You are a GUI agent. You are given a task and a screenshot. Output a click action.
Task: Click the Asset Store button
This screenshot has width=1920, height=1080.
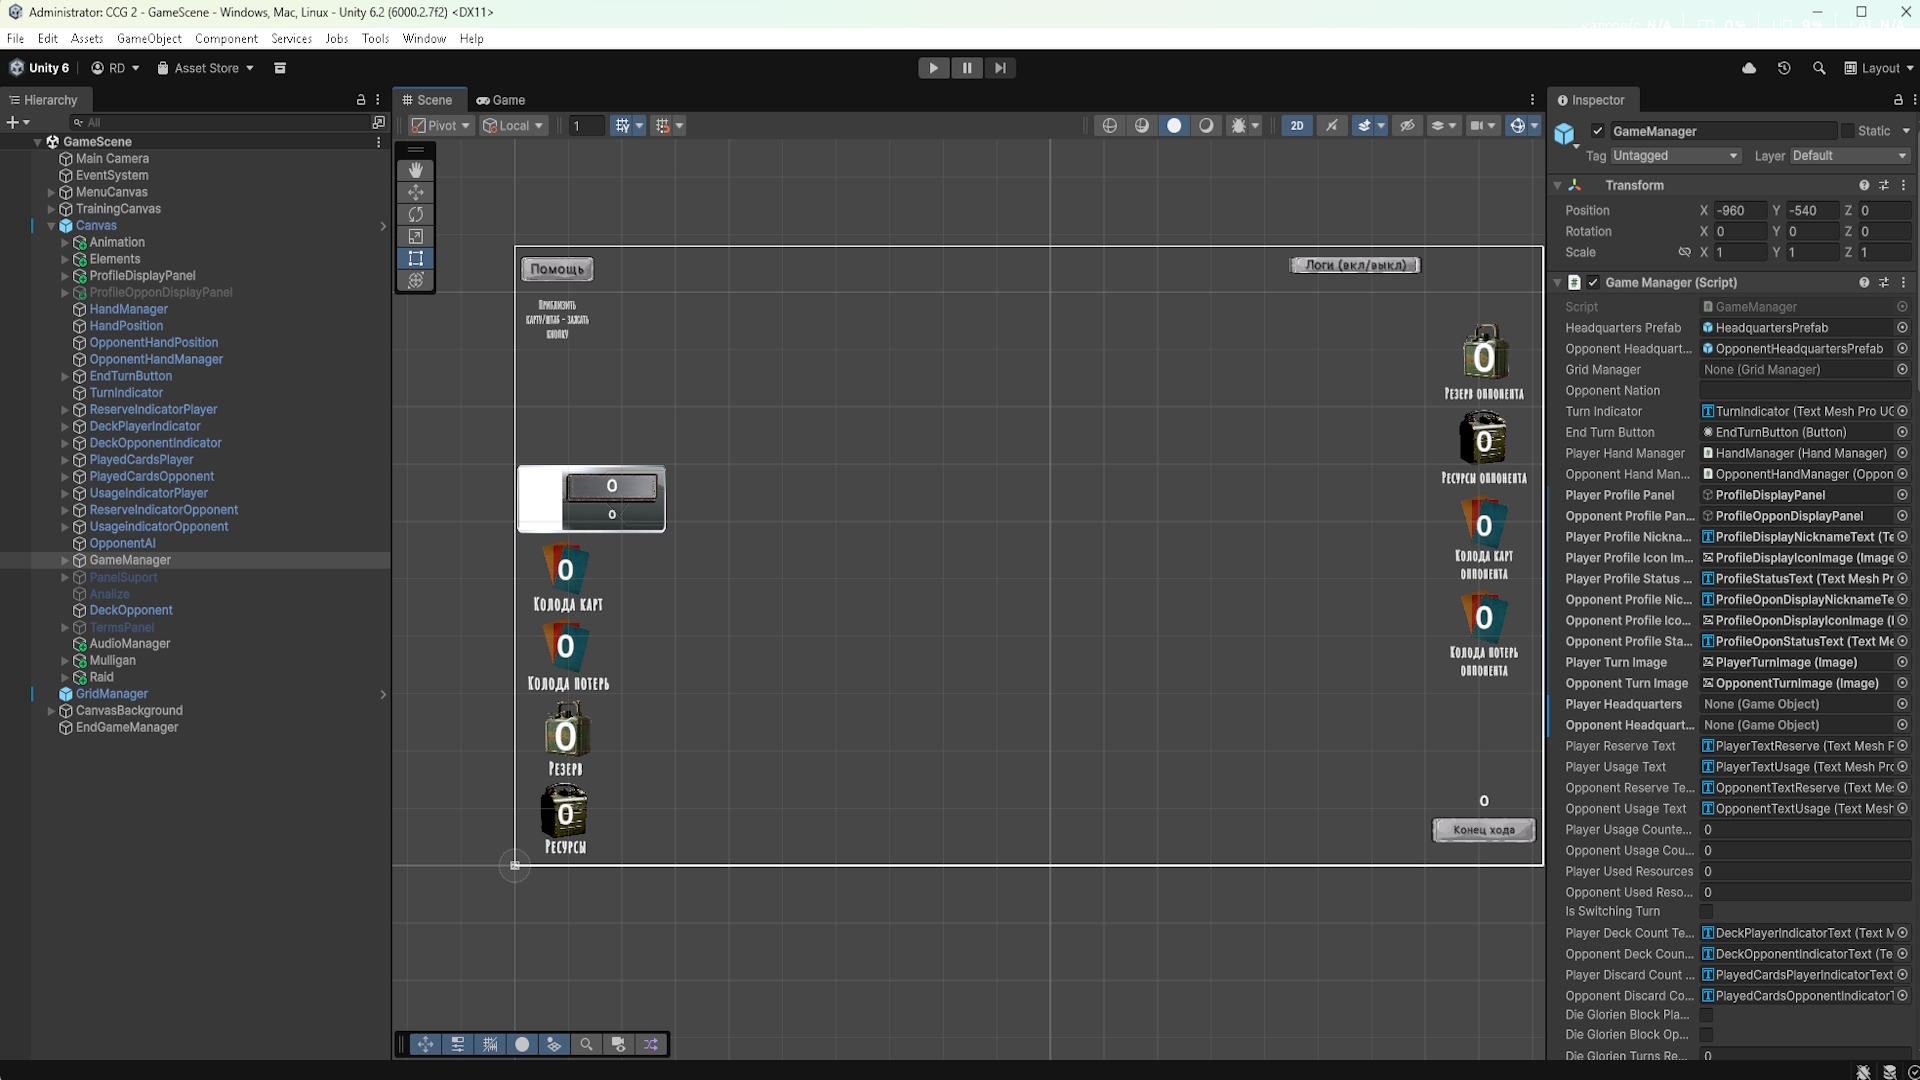click(x=205, y=68)
